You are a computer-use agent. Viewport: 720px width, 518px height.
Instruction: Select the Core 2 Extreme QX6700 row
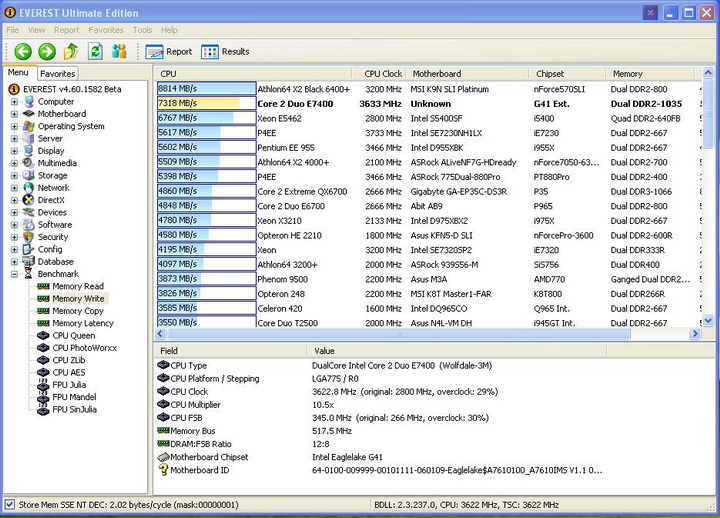click(x=428, y=191)
